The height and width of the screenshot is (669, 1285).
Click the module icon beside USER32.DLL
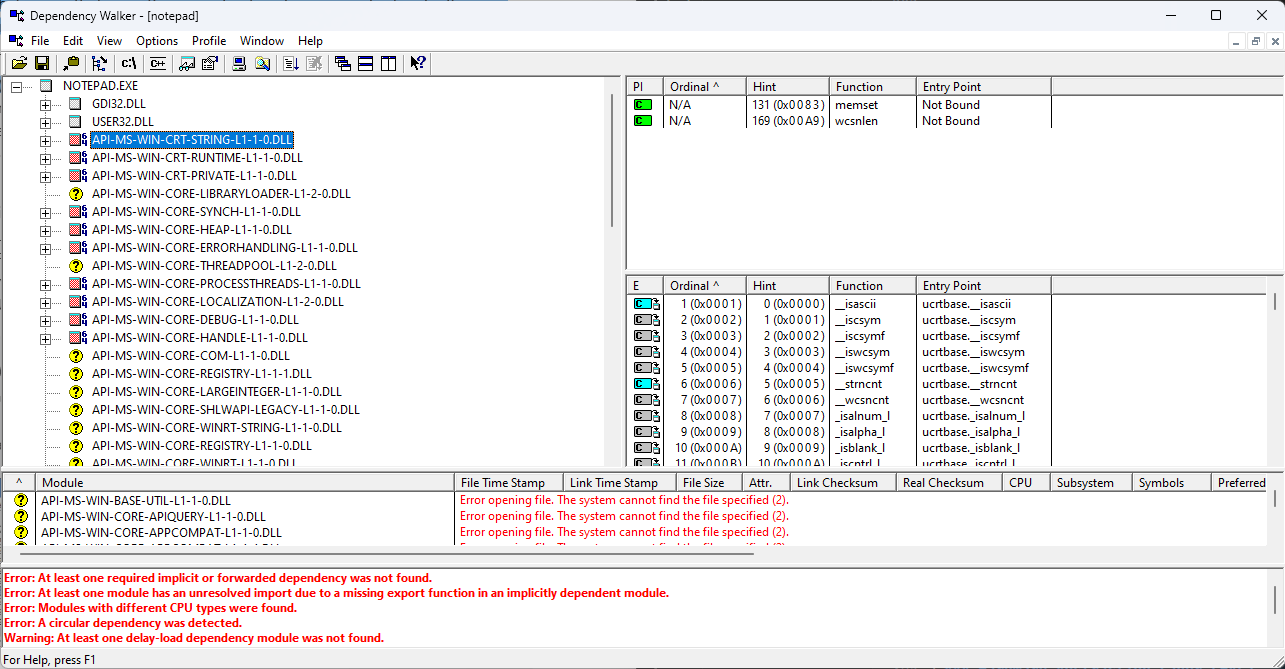75,122
